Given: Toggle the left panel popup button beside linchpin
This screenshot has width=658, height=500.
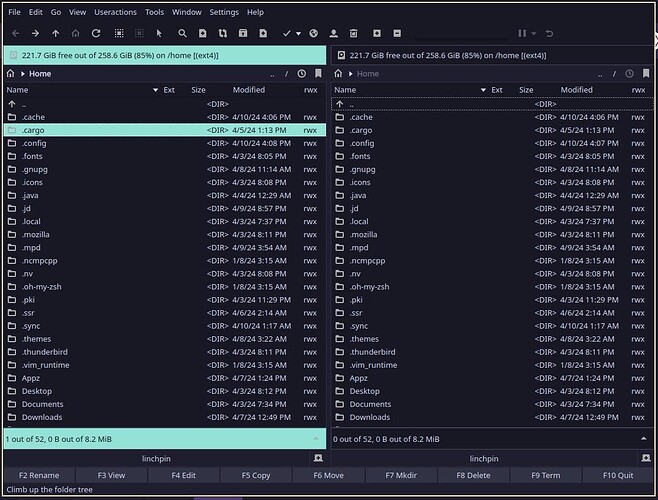Looking at the screenshot, I should tap(317, 458).
